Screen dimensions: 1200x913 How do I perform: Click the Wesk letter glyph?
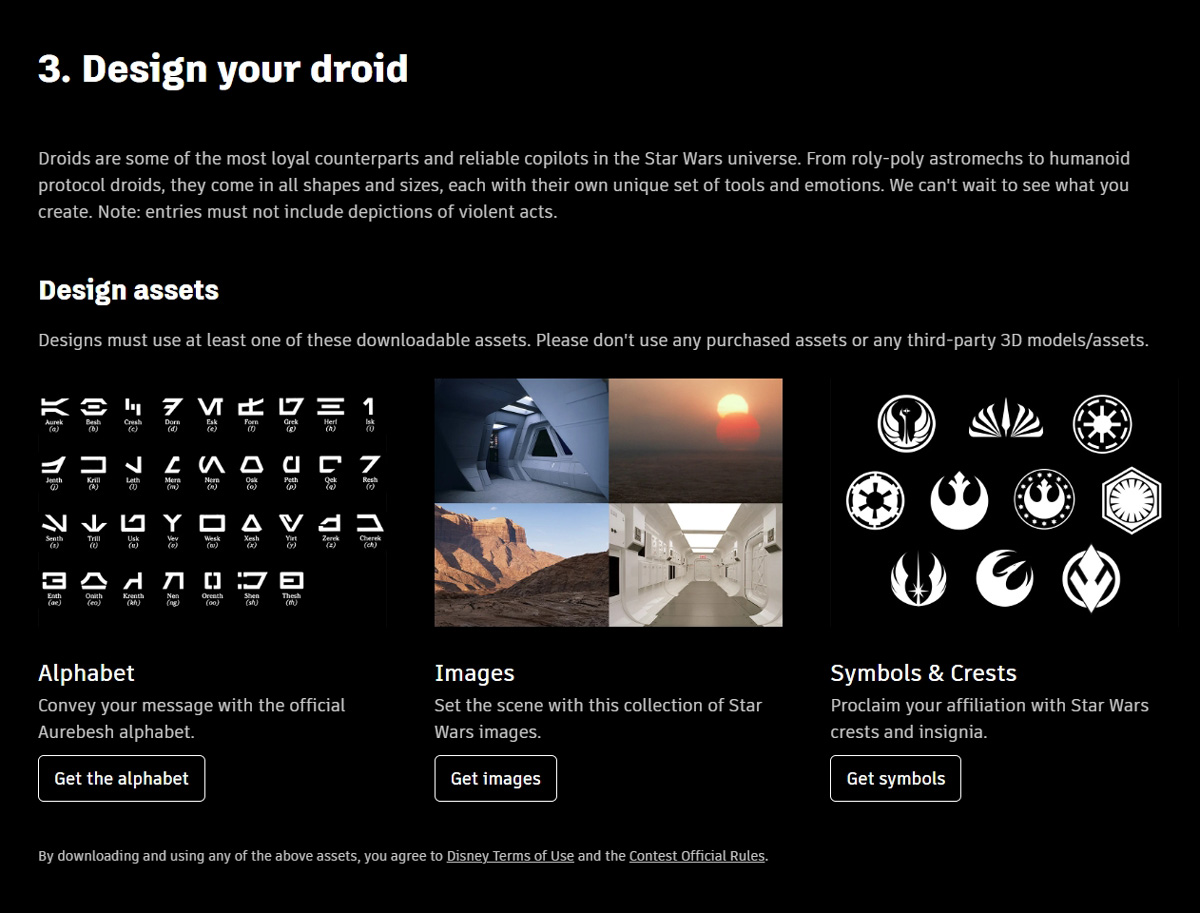coord(212,523)
